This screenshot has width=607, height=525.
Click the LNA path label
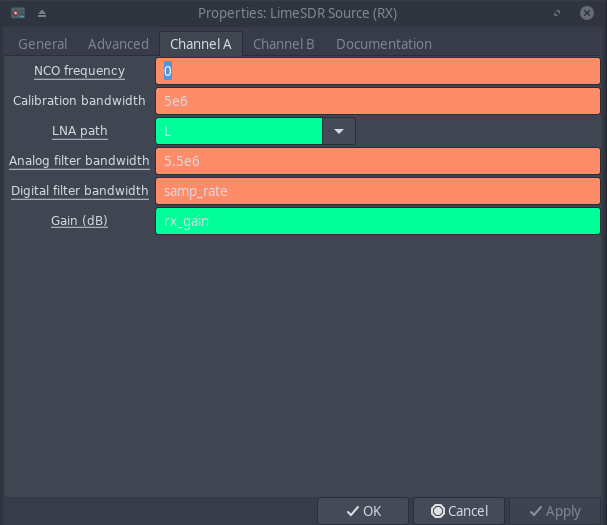80,131
